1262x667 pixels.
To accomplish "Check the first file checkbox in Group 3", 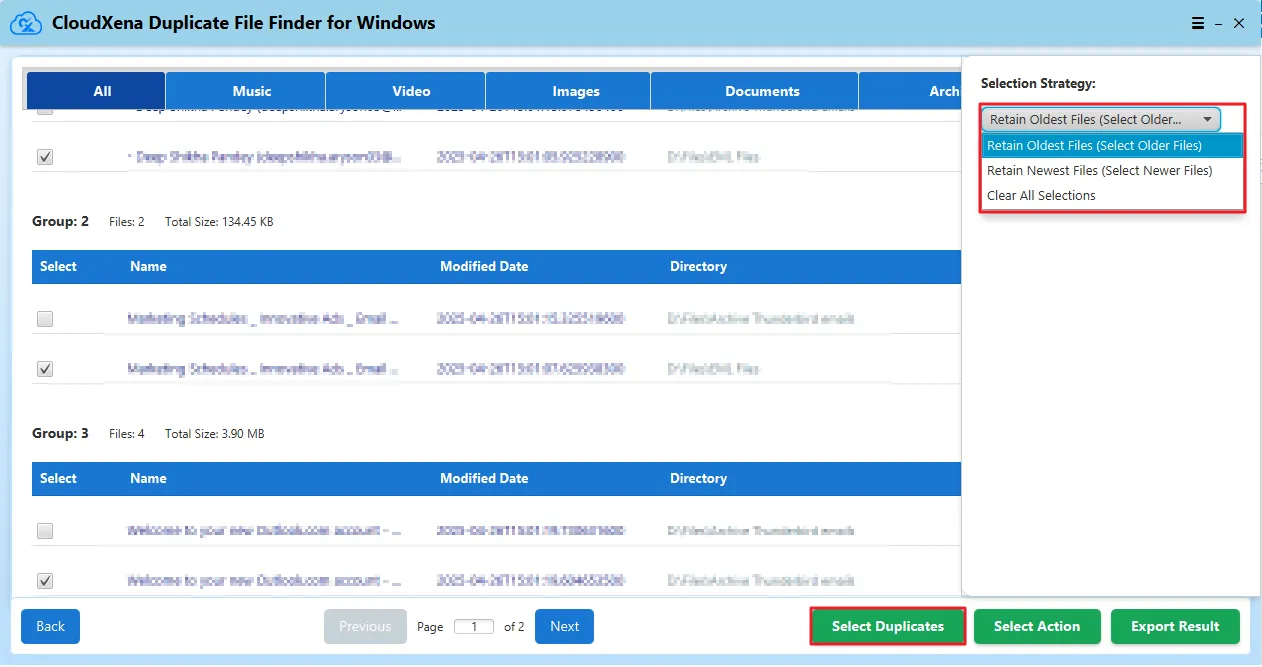I will coord(45,531).
